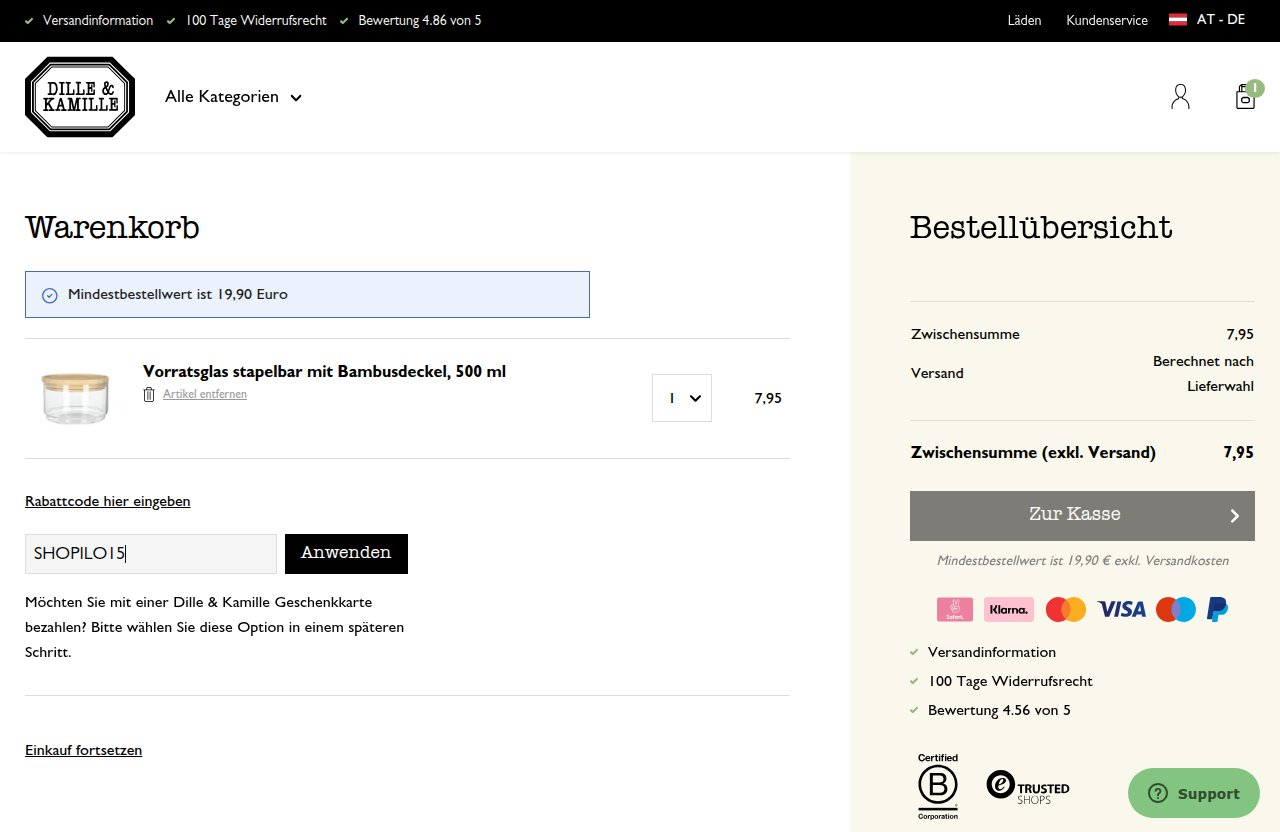1280x832 pixels.
Task: Click the Klarna payment icon
Action: 1009,609
